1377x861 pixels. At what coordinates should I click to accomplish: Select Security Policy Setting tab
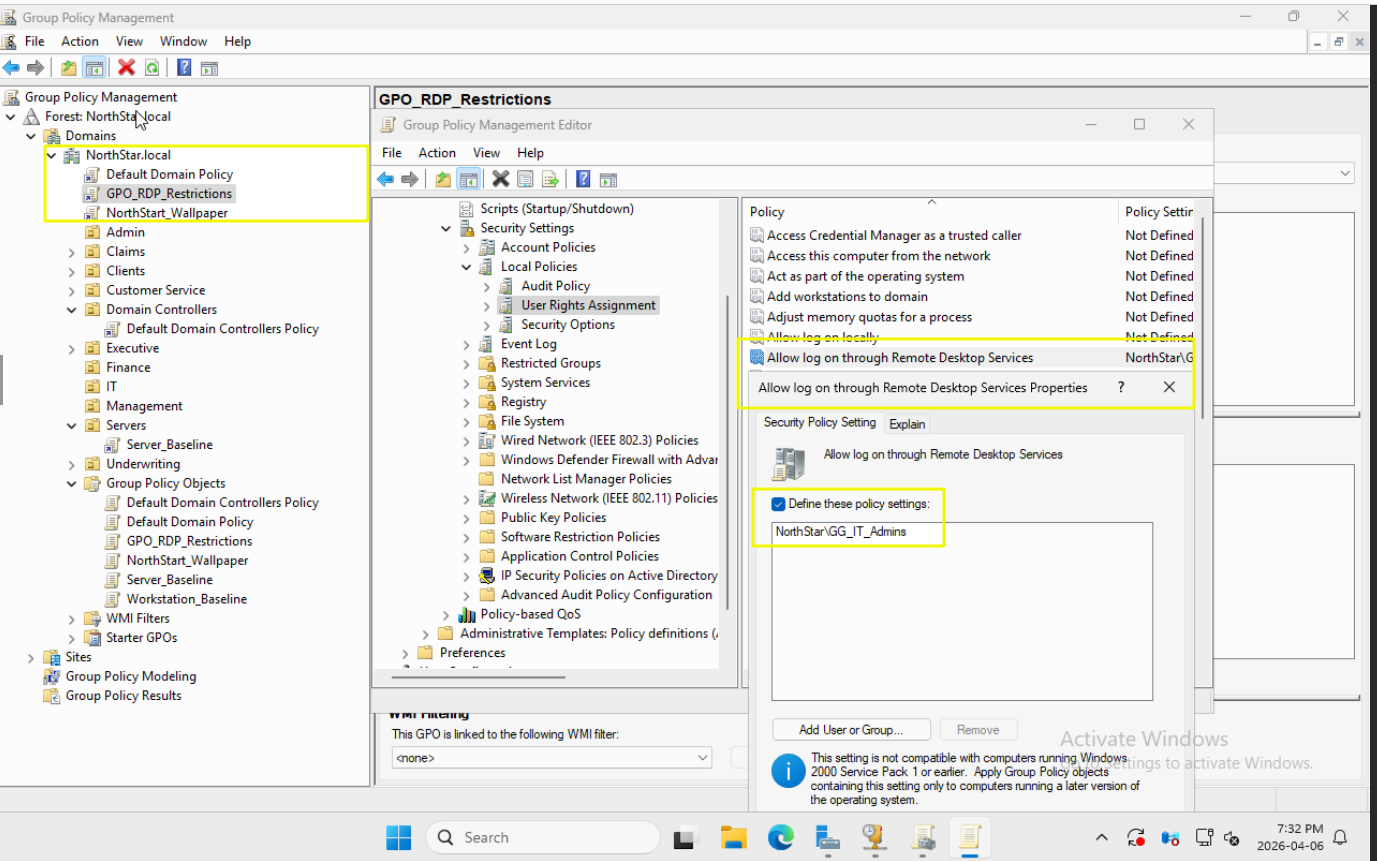click(x=820, y=422)
